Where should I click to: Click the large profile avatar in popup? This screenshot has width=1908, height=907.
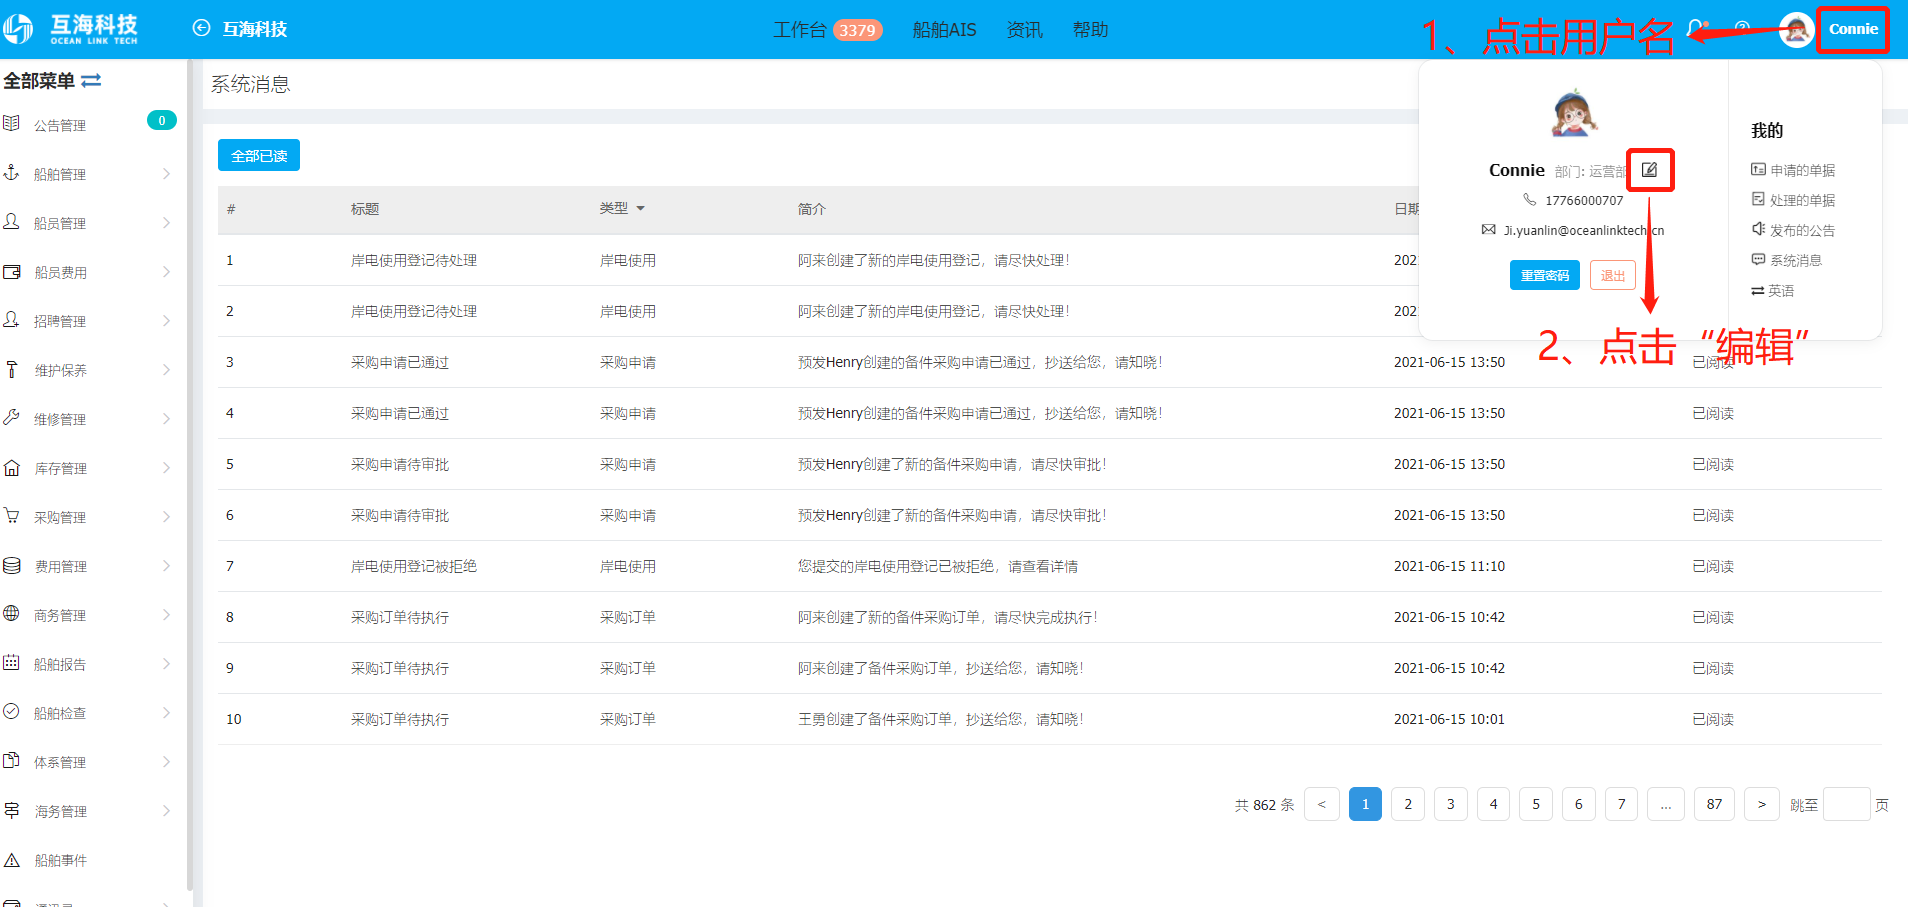(x=1574, y=113)
